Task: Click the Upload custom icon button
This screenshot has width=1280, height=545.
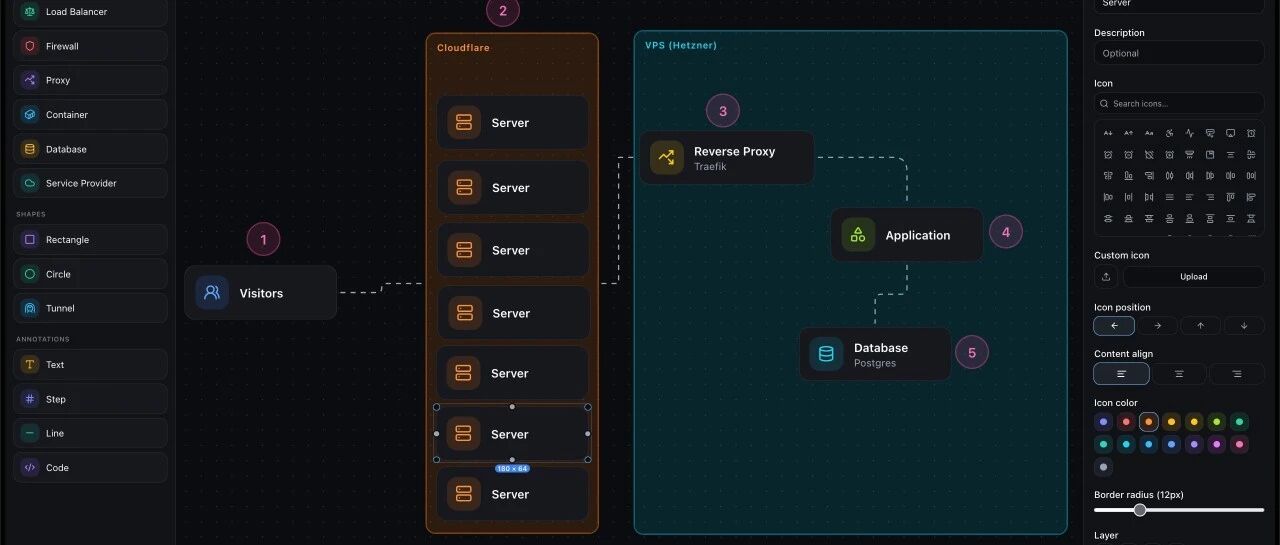Action: pos(1194,277)
